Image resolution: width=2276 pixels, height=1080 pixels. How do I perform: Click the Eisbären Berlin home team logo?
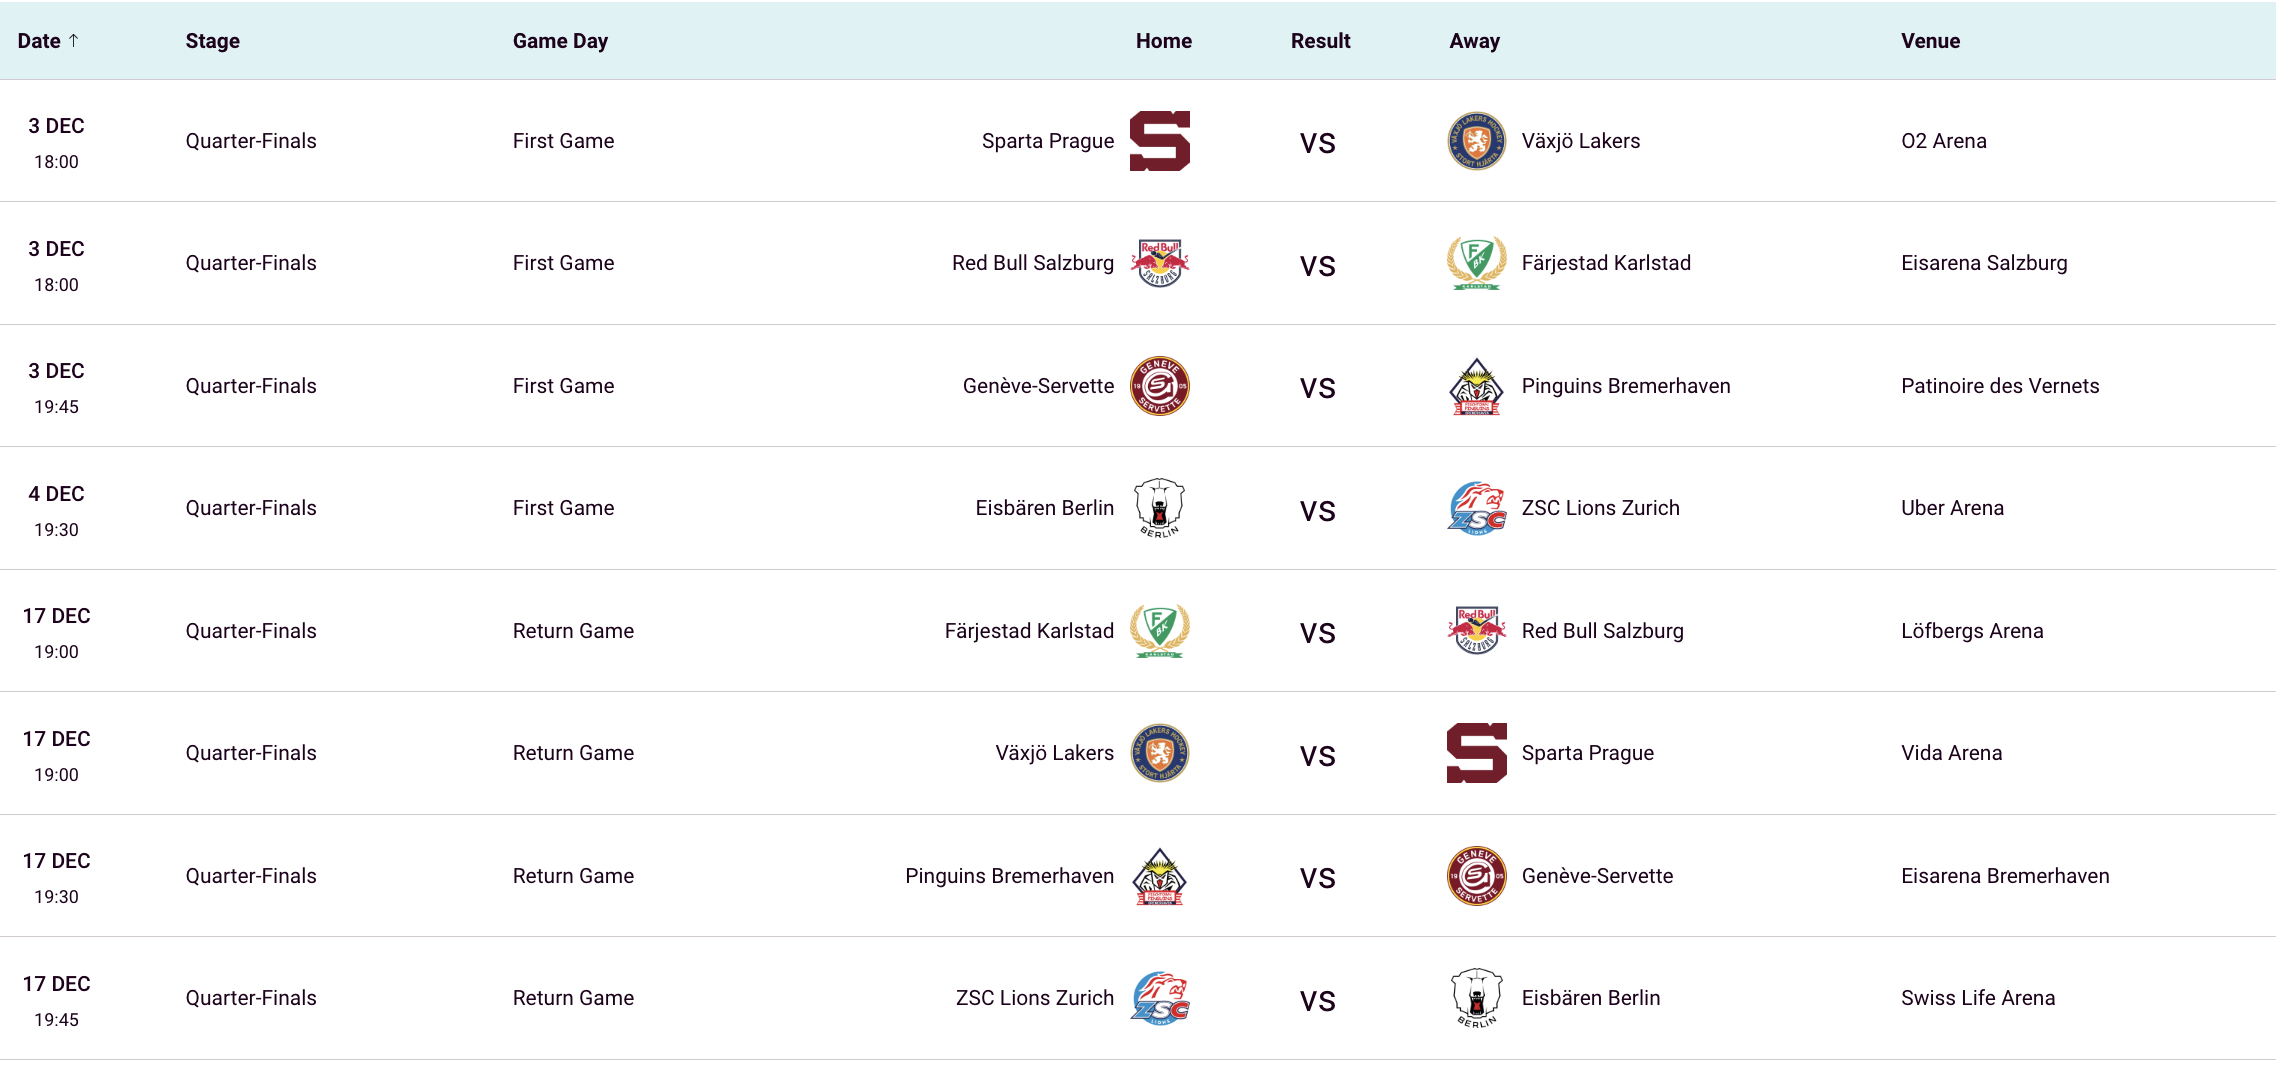[1159, 508]
